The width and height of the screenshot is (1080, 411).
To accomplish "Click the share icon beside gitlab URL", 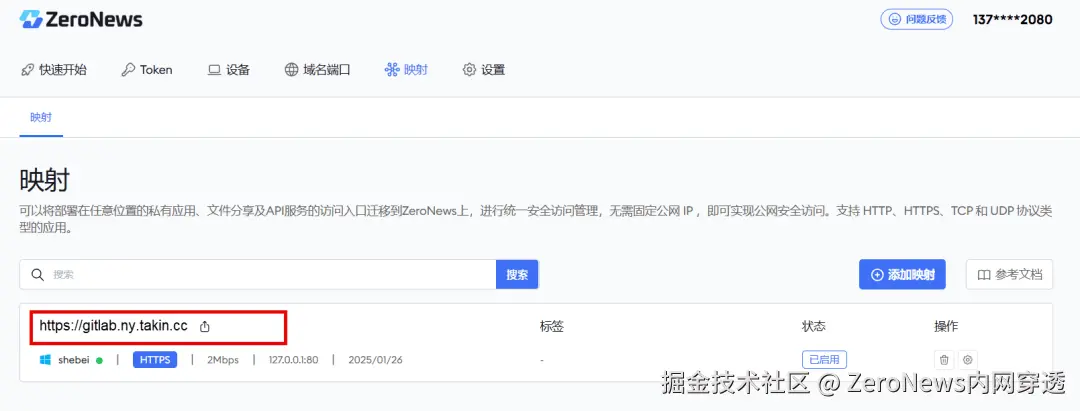I will pyautogui.click(x=205, y=326).
